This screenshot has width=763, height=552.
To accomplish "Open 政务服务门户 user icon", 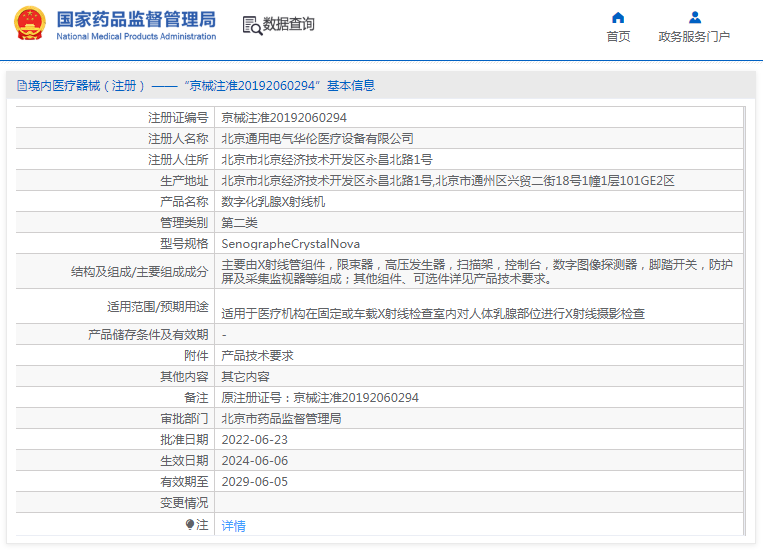I will [695, 18].
